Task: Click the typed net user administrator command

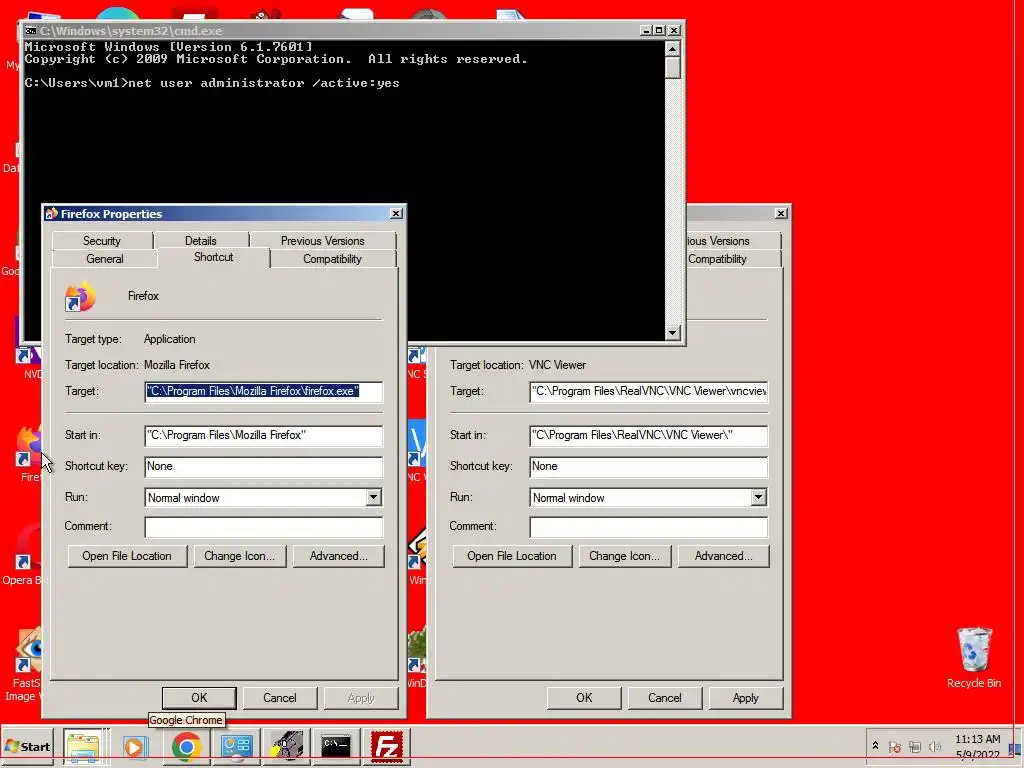Action: tap(264, 83)
